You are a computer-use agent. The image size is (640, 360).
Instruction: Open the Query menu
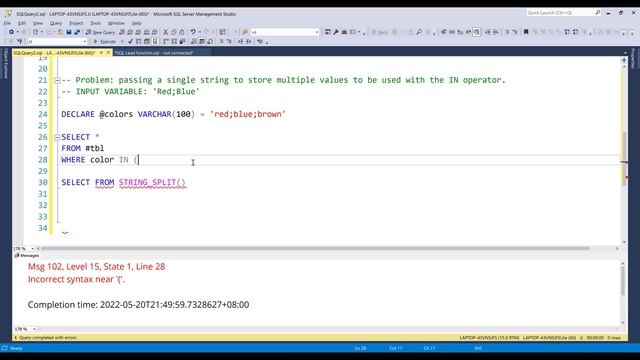(56, 23)
